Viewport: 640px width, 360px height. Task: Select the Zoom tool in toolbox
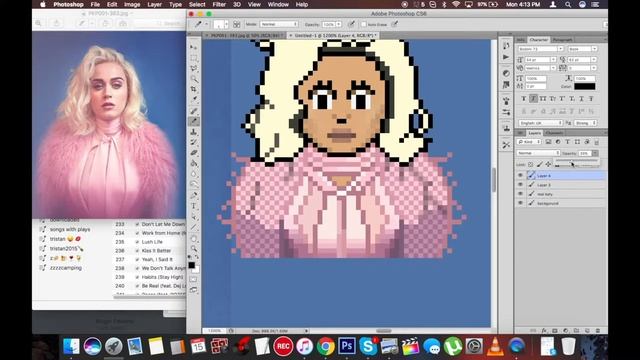(x=193, y=248)
